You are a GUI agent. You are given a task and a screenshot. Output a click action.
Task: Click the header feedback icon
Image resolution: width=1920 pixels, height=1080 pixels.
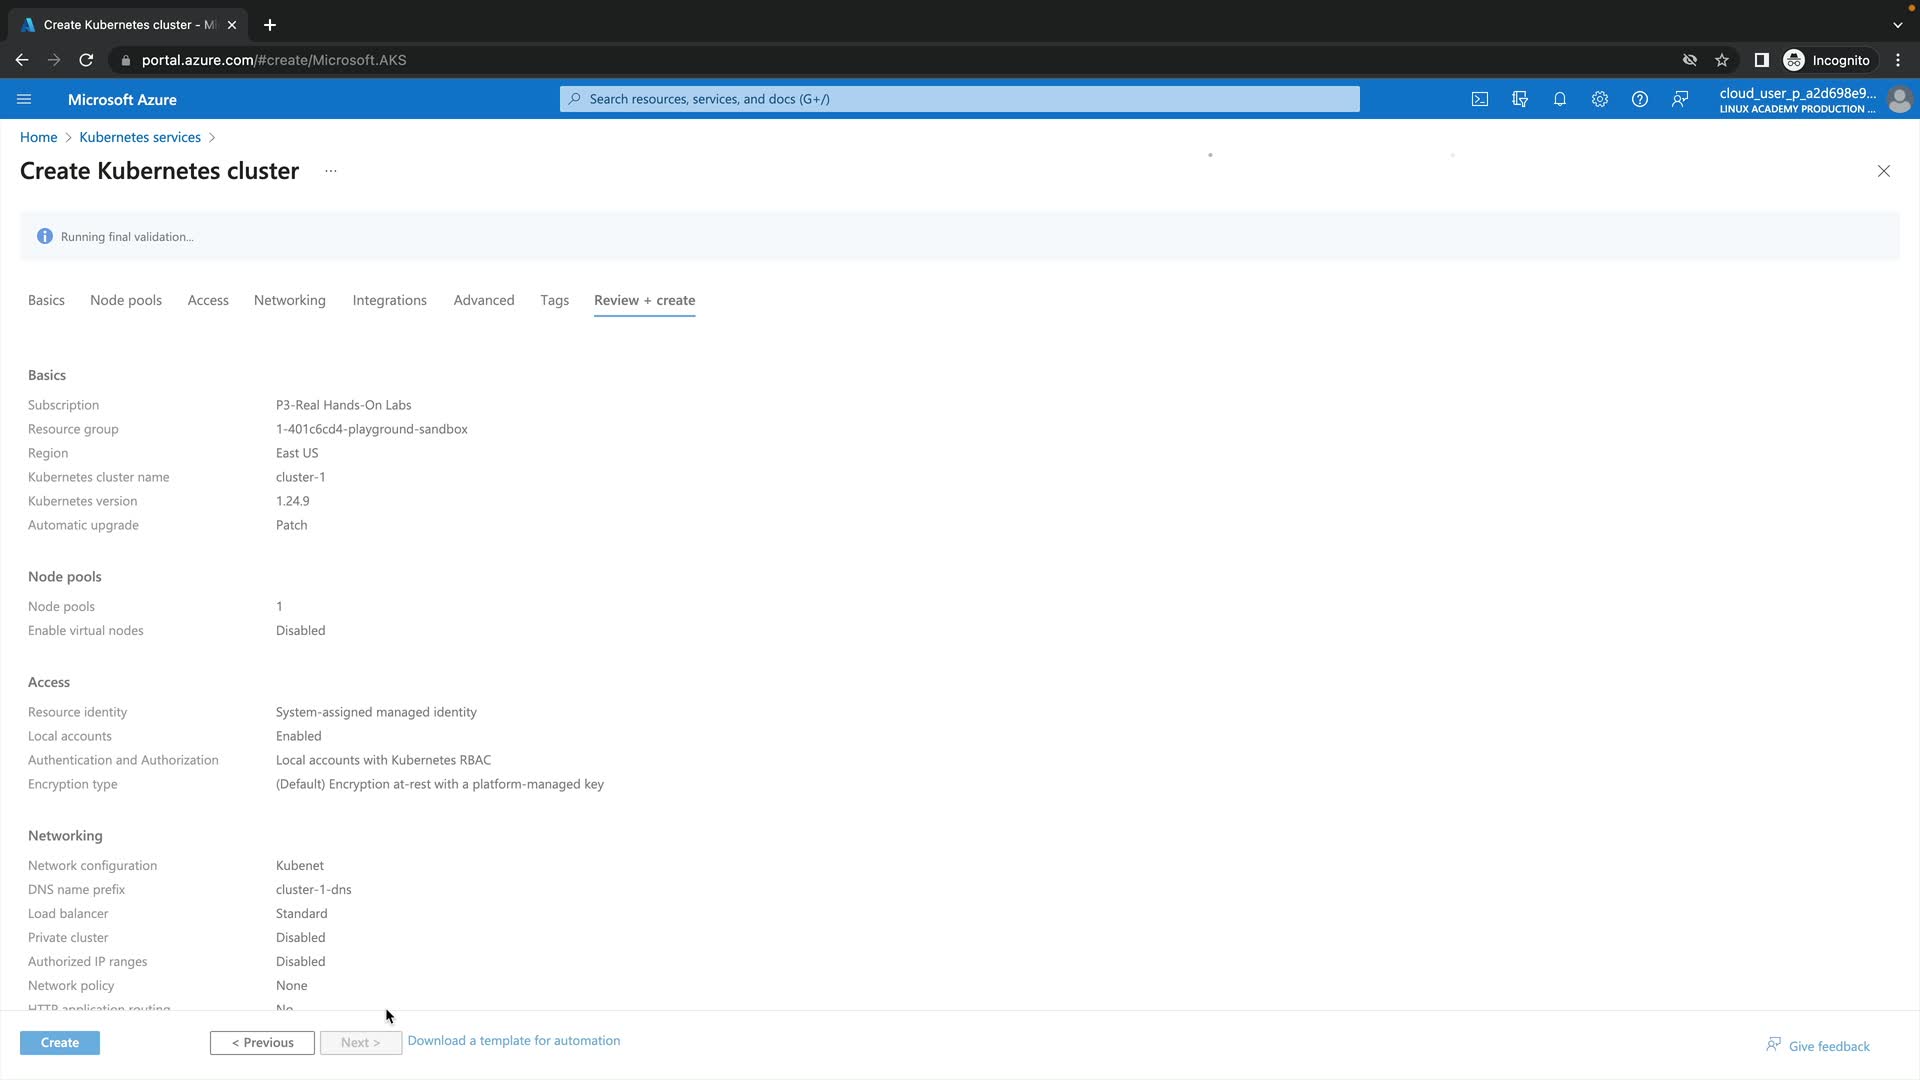[1680, 99]
